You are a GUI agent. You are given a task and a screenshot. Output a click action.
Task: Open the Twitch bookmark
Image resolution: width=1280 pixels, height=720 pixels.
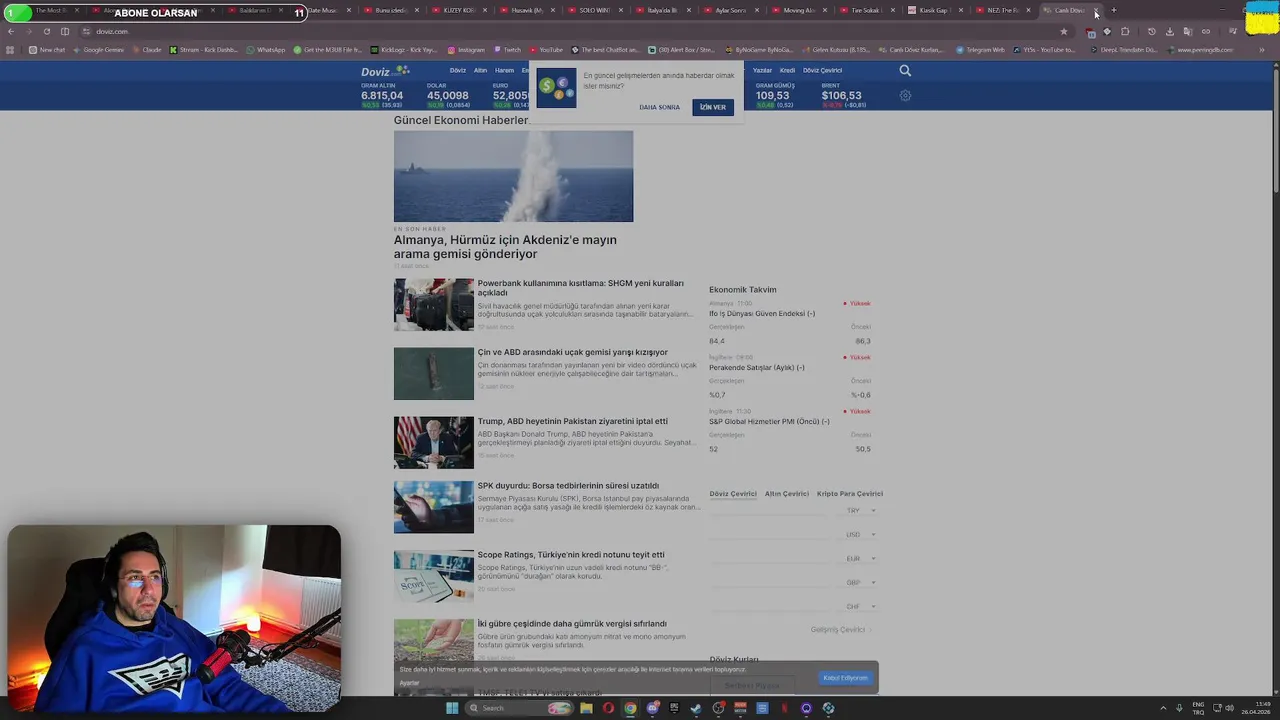[506, 49]
